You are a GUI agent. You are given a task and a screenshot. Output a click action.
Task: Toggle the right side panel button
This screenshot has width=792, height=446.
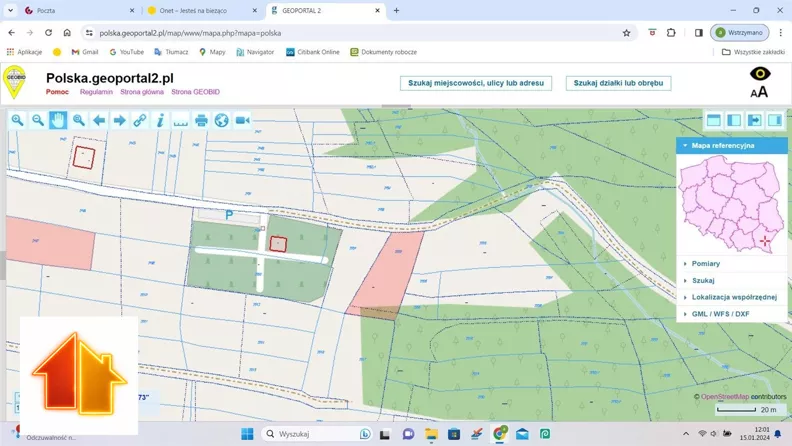[x=775, y=120]
